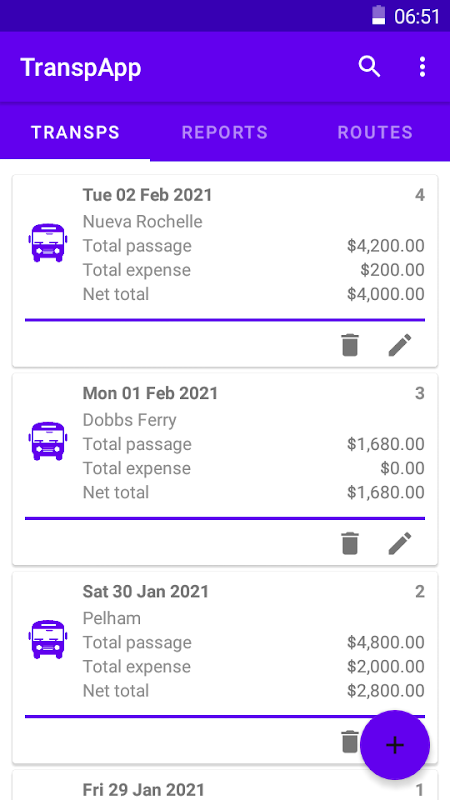Image resolution: width=450 pixels, height=800 pixels.
Task: Delete the Dobbs Ferry transport entry
Action: coord(350,543)
